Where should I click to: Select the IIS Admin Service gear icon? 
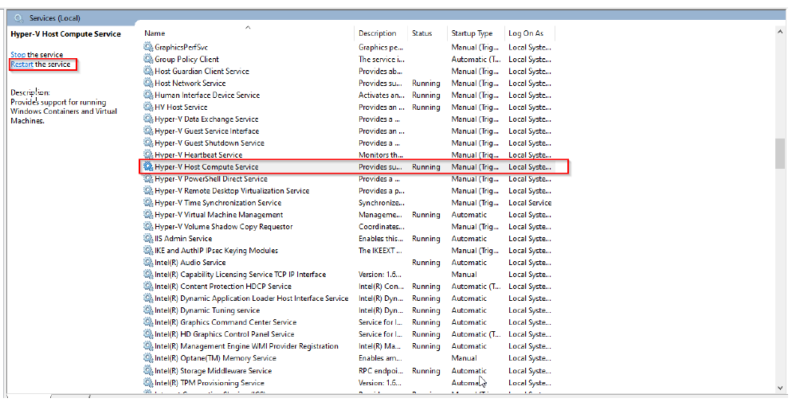[149, 239]
